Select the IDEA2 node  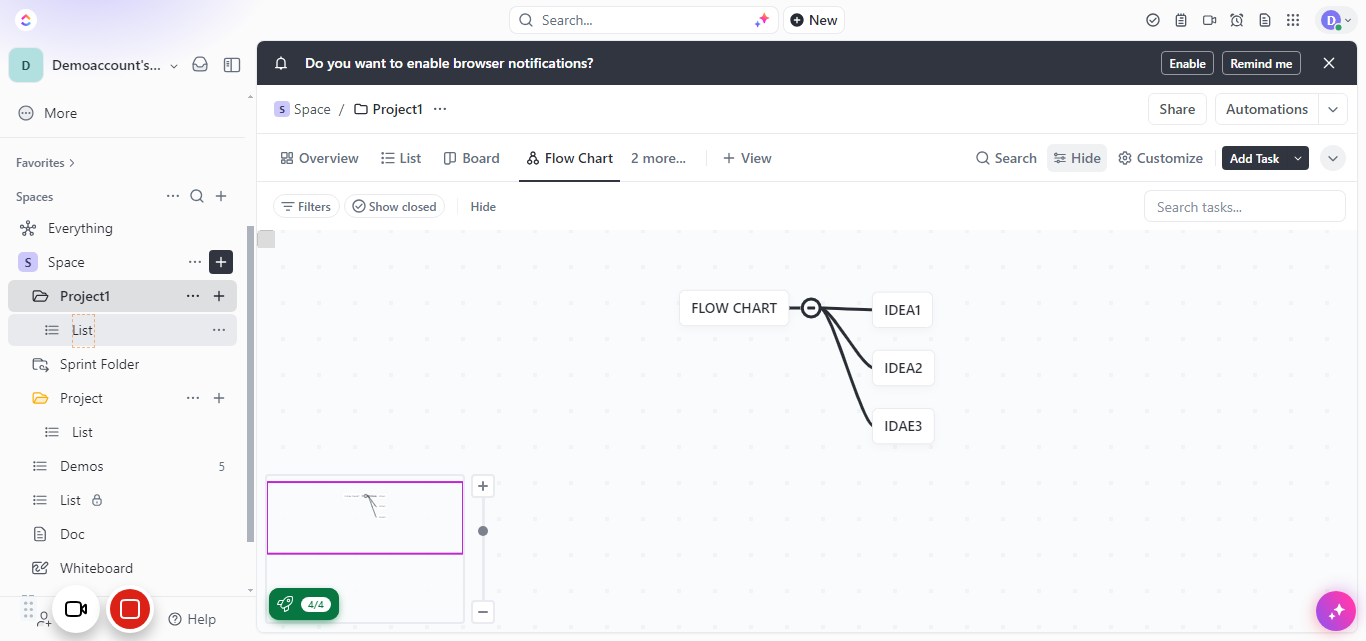click(903, 368)
